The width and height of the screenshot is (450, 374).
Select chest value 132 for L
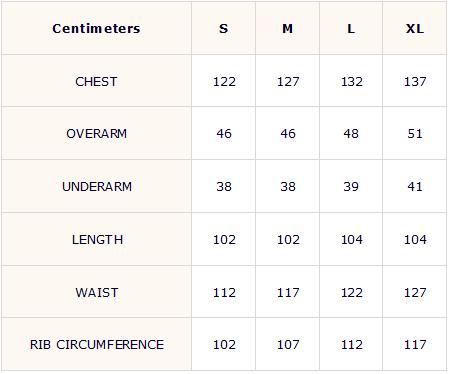[x=352, y=81]
